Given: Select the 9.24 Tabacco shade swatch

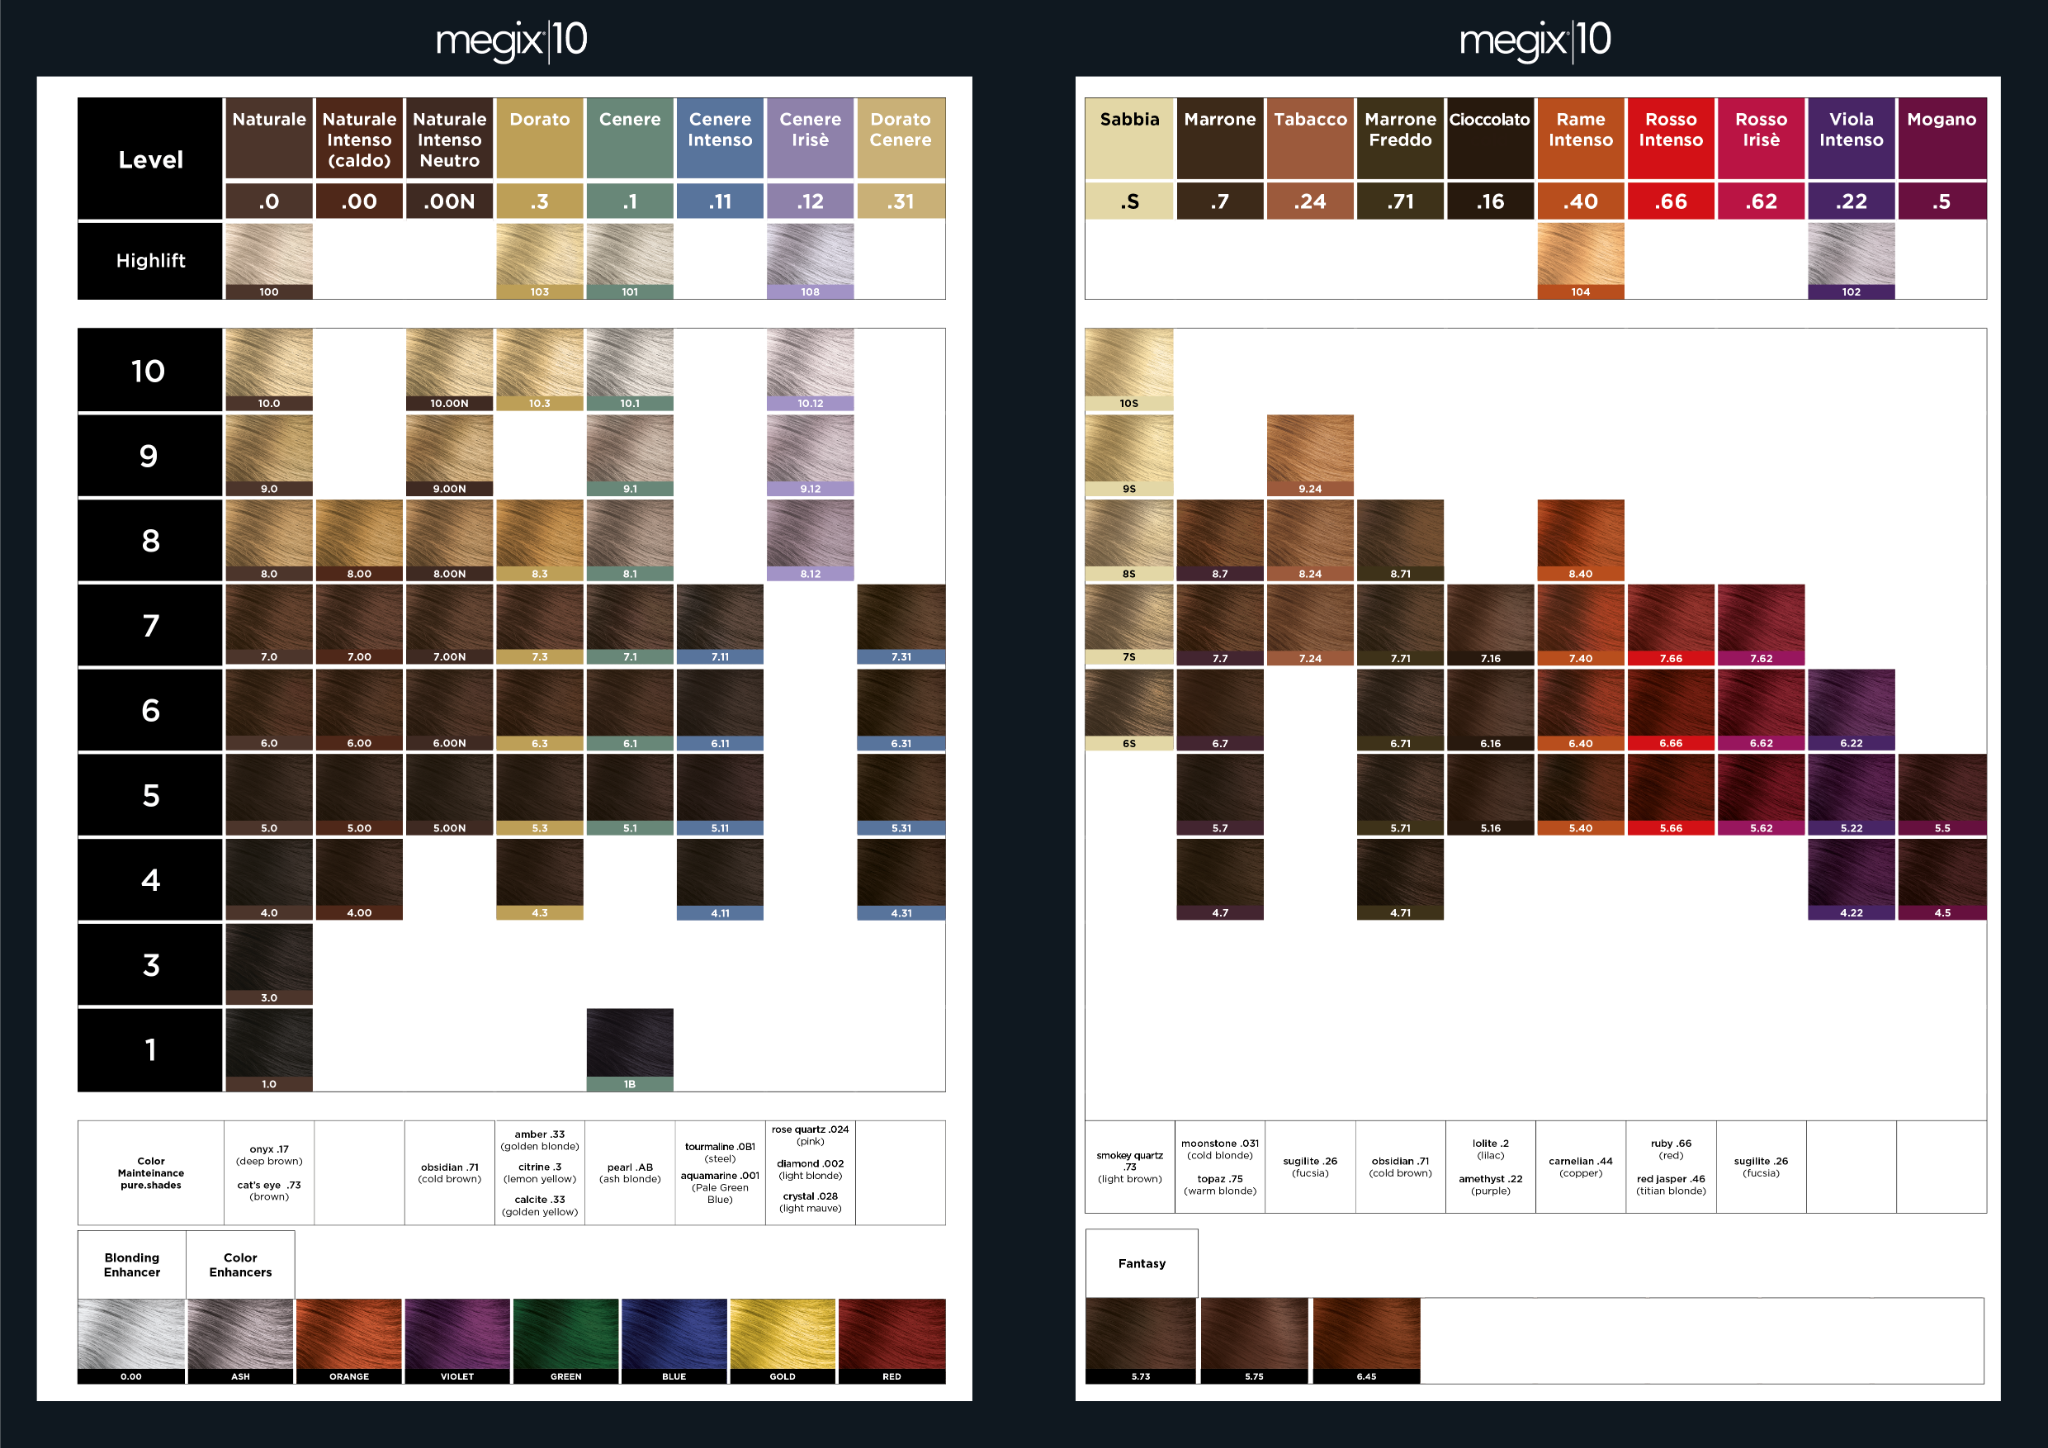Looking at the screenshot, I should (x=1310, y=455).
